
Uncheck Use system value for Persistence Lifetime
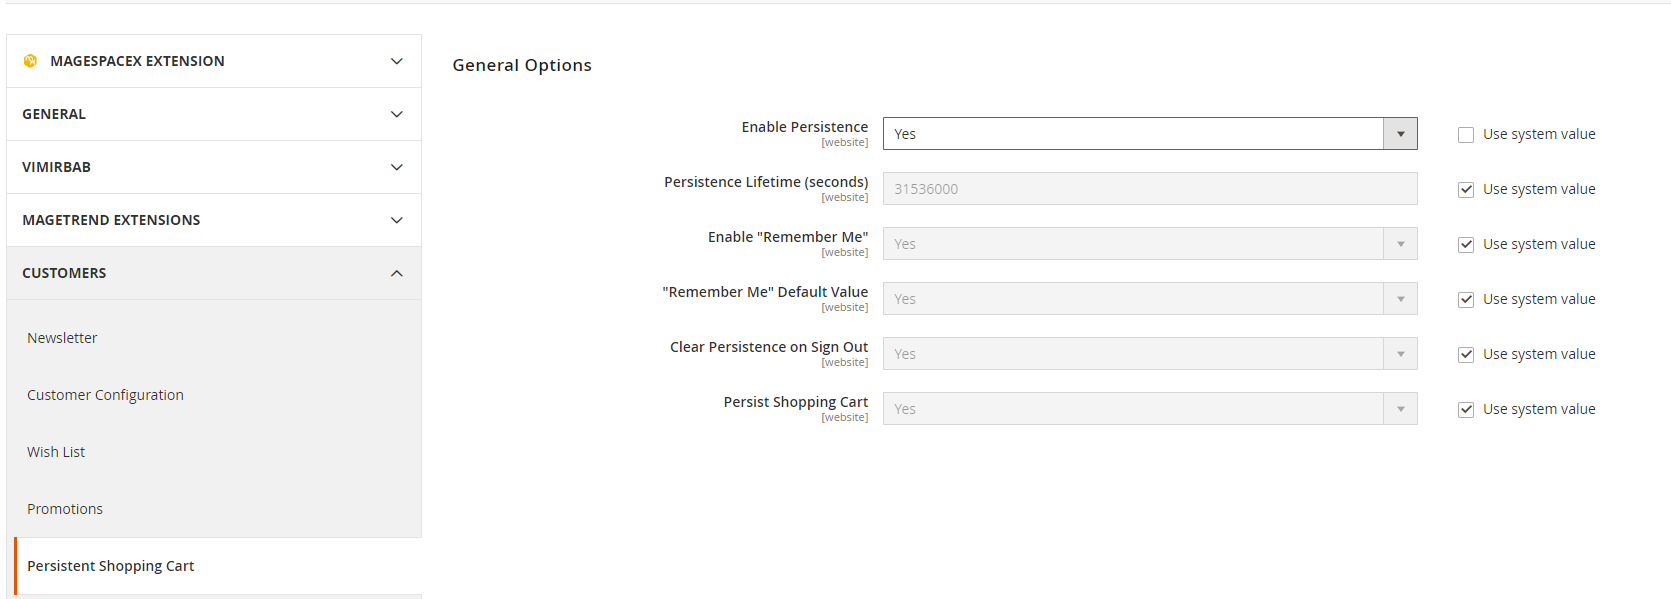click(x=1465, y=188)
